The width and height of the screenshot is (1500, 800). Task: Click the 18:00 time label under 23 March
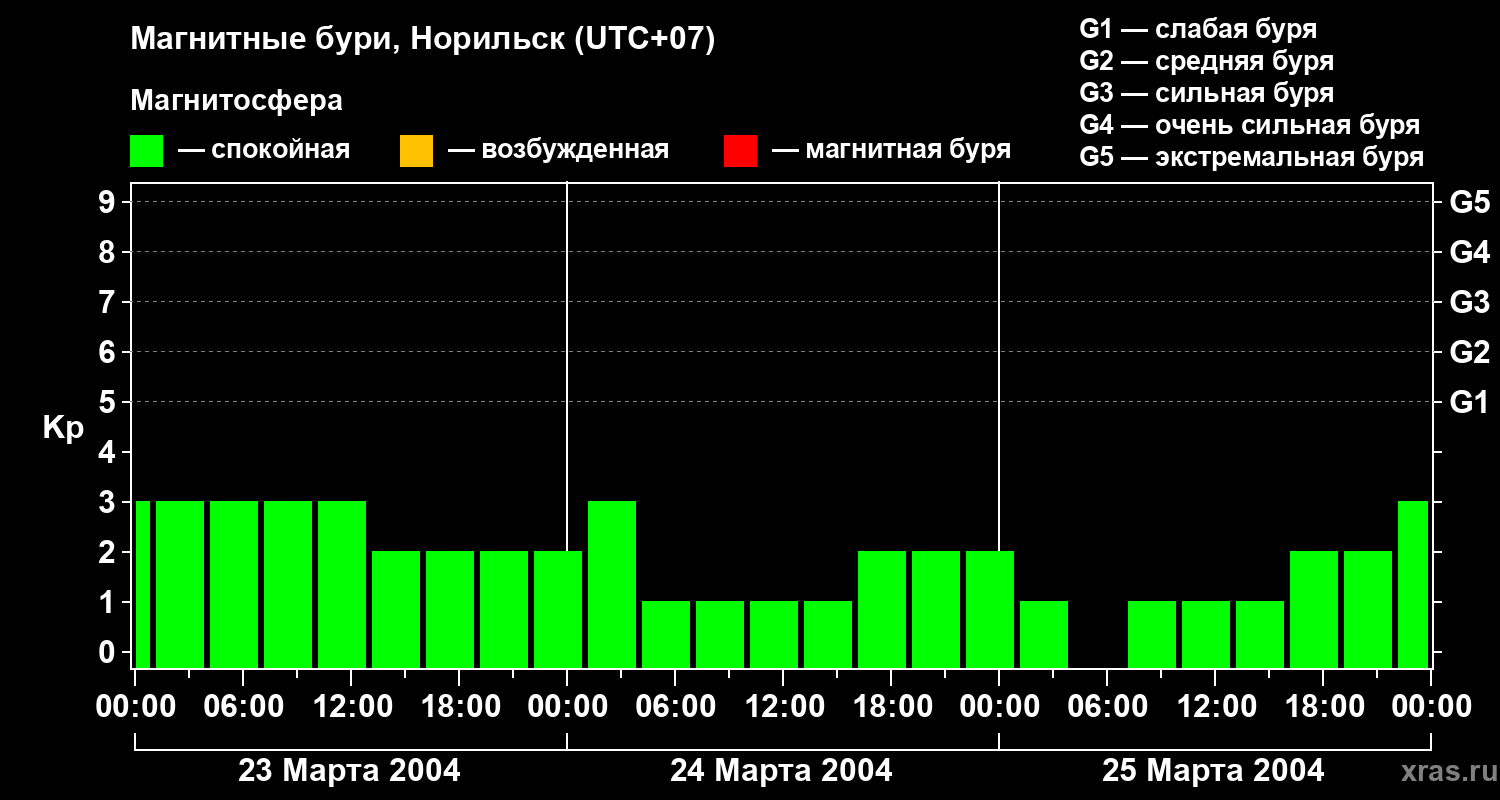(x=459, y=707)
